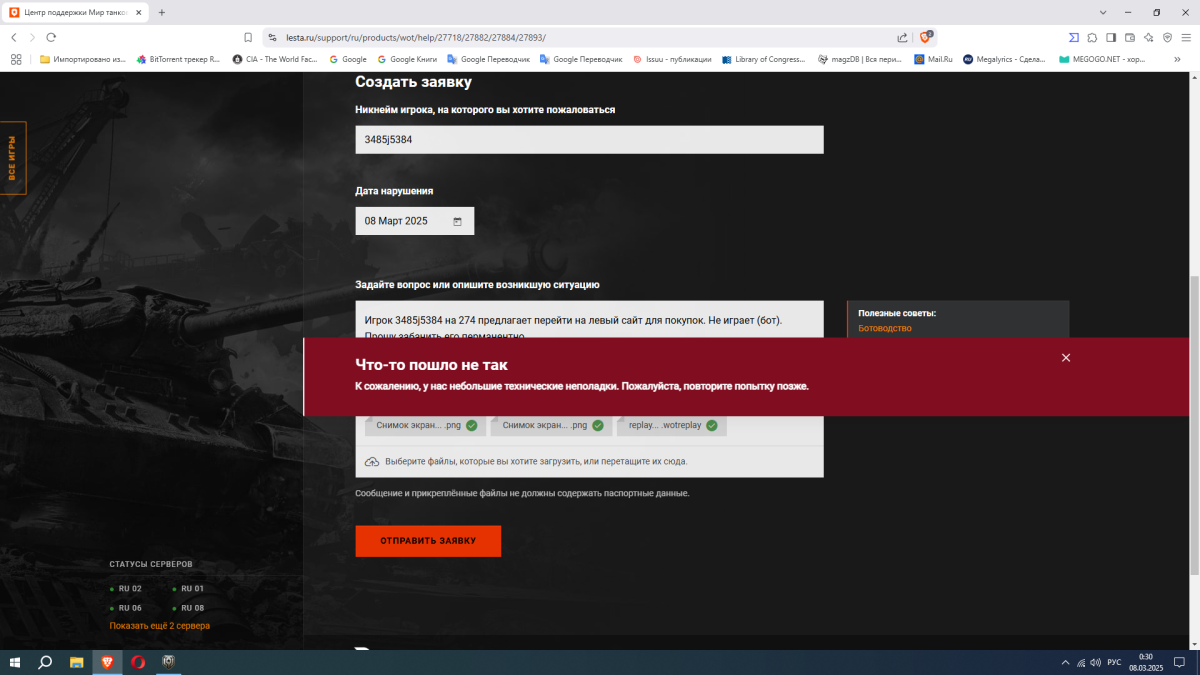Open the browser hamburger main menu
Screen dimensions: 1200x675
tap(1186, 37)
